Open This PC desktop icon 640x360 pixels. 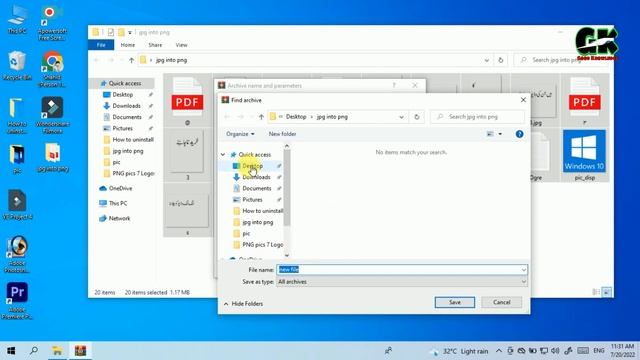tap(17, 19)
